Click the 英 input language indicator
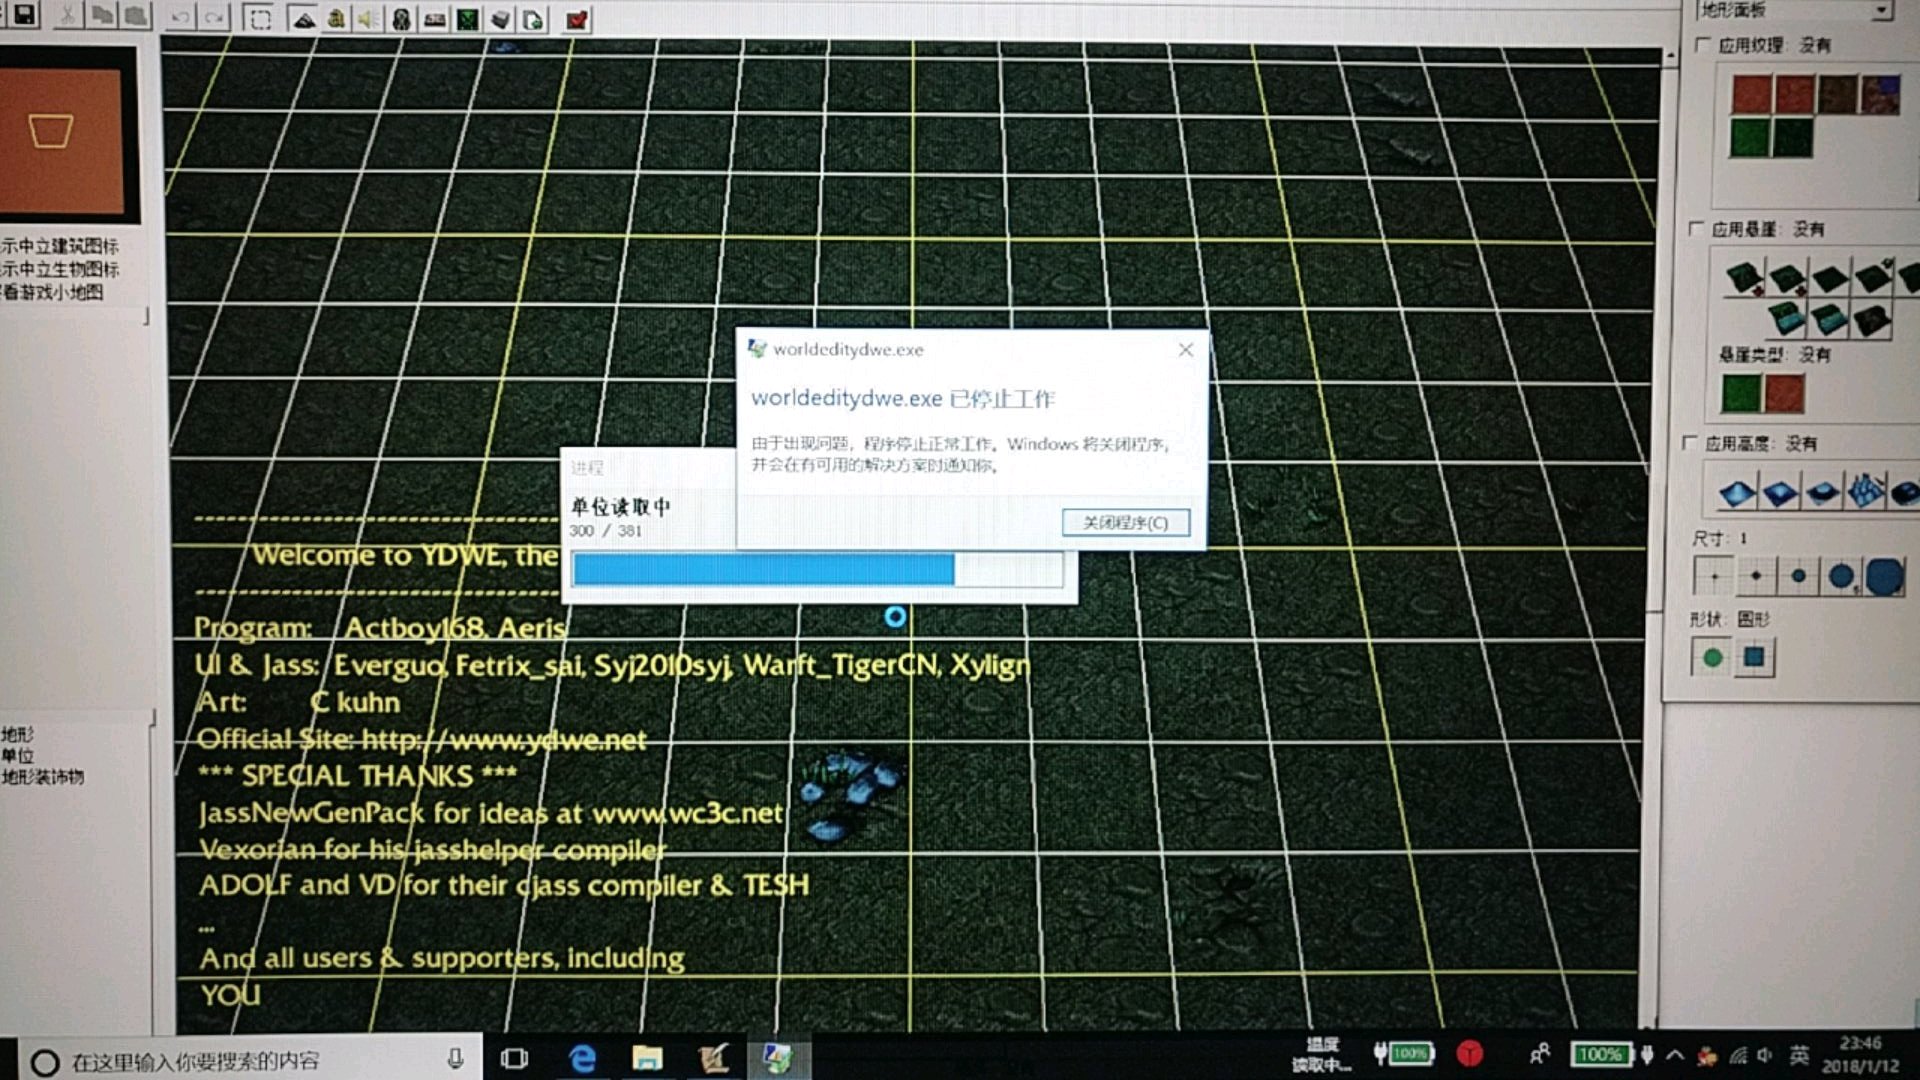Screen dimensions: 1920x1080 tap(1799, 1055)
